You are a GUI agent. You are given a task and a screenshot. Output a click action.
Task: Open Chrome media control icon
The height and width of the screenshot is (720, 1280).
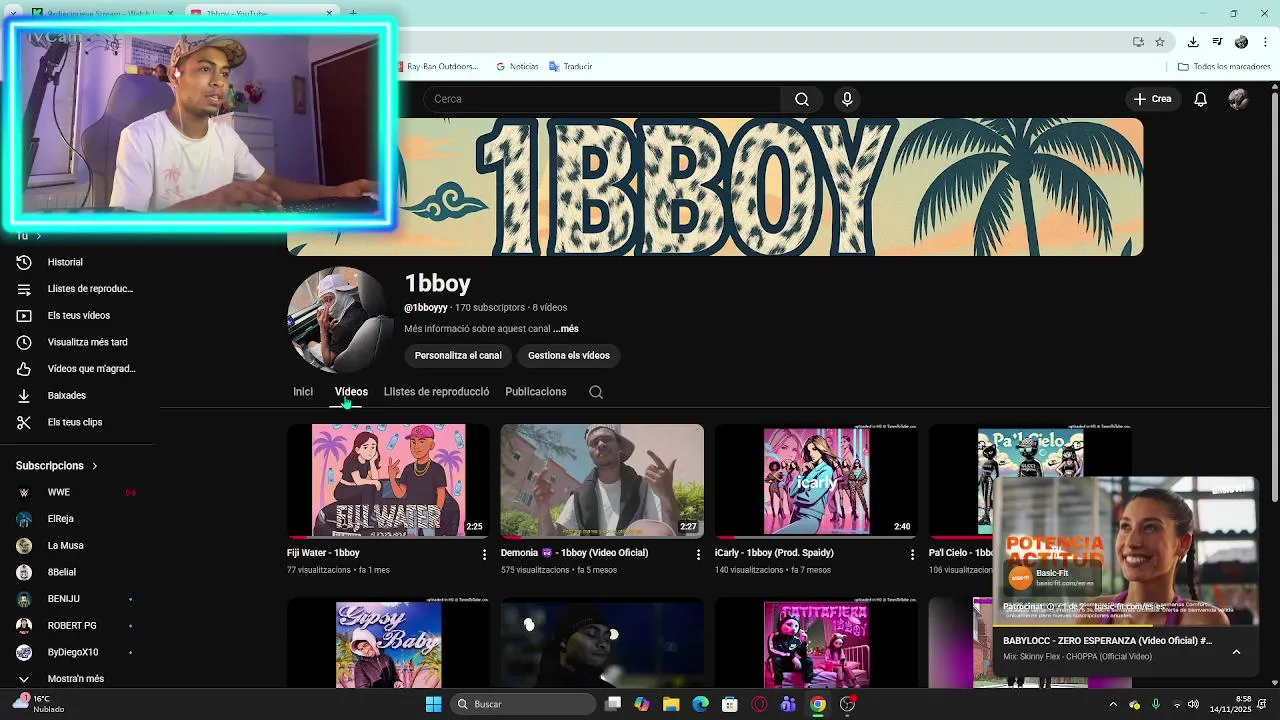tap(1217, 42)
